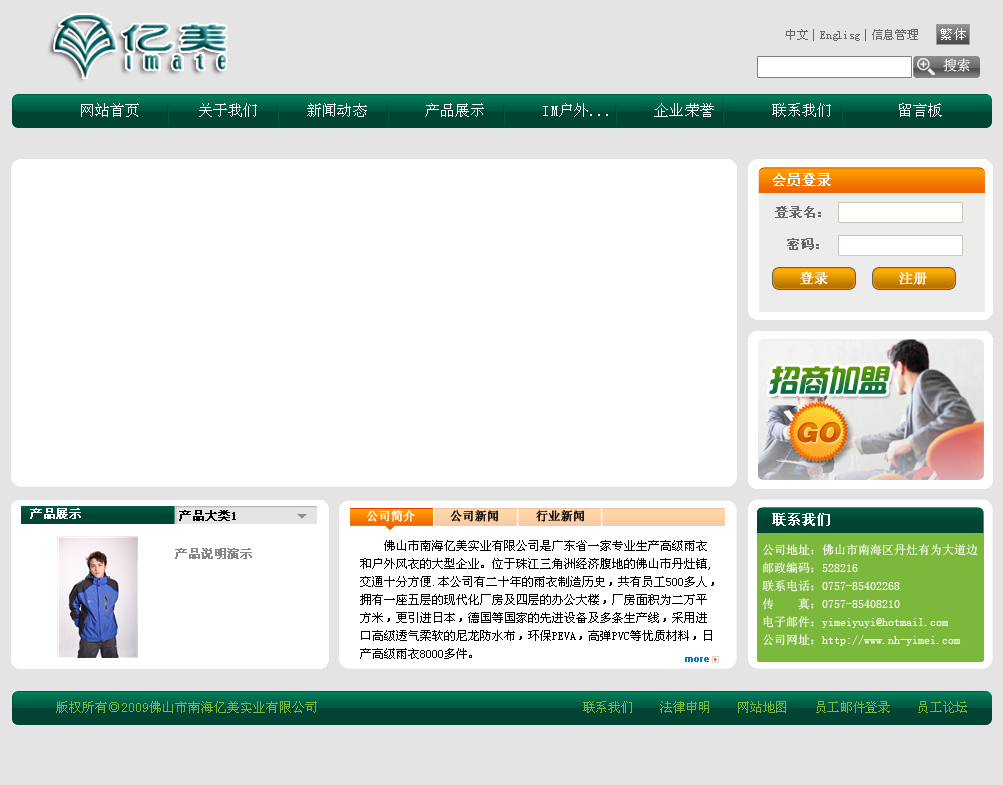Click the 登录名 username input field
This screenshot has width=1003, height=785.
point(899,212)
